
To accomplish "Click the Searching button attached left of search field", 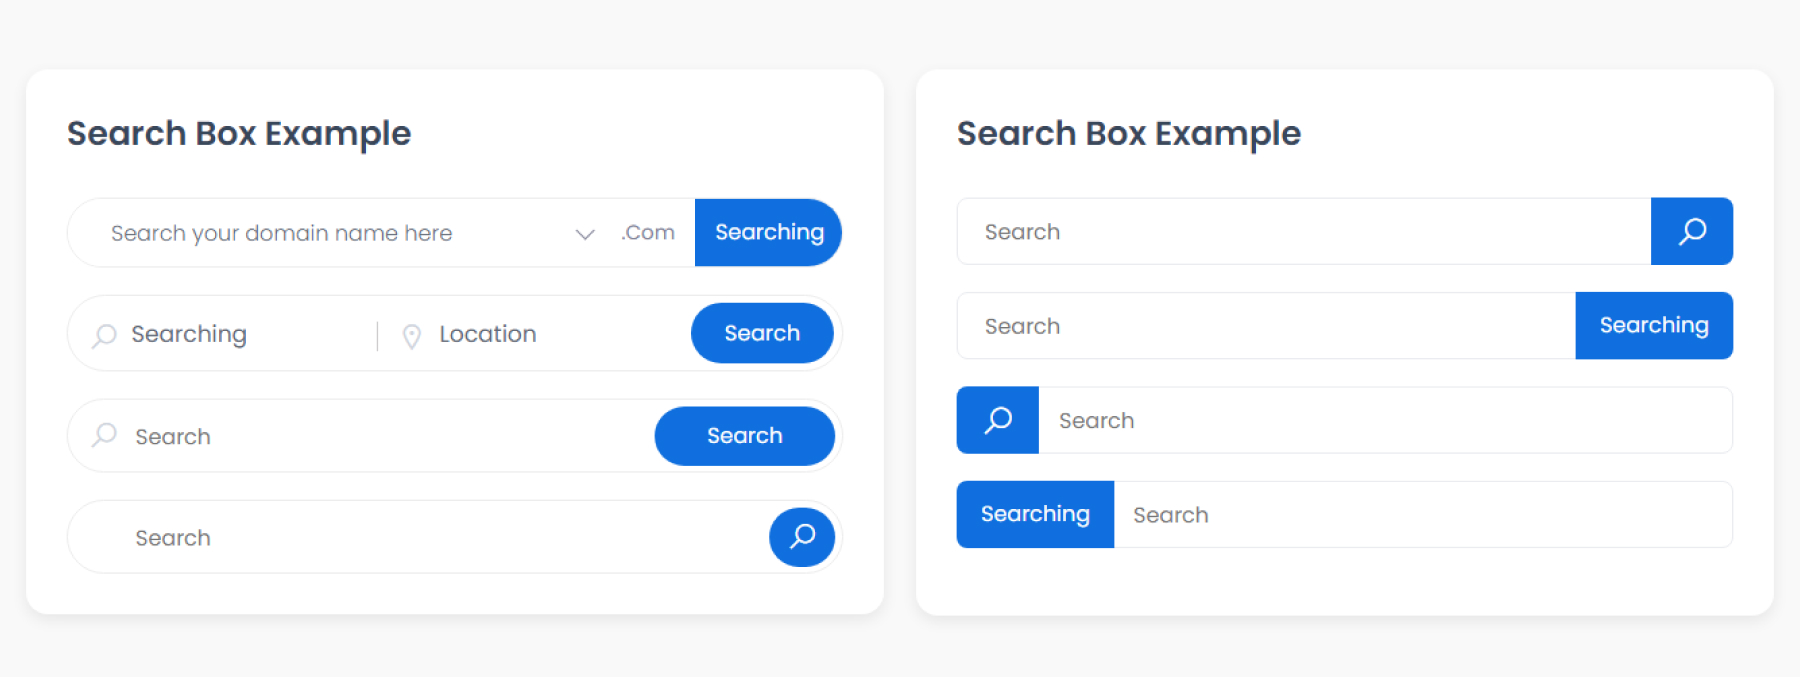I will [x=1035, y=514].
